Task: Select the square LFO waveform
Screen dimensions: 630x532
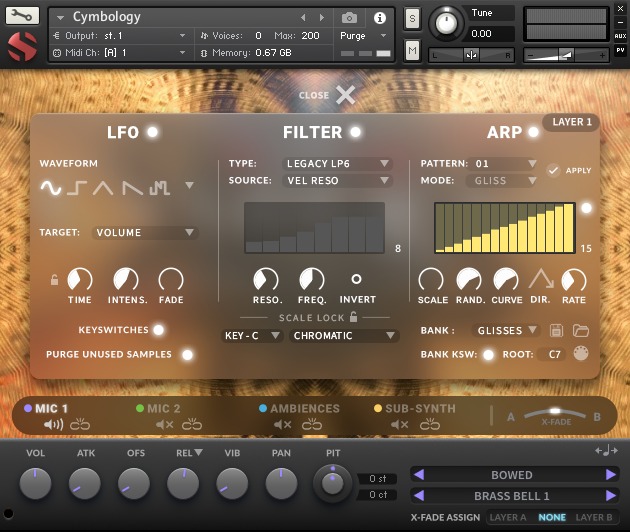Action: point(77,188)
